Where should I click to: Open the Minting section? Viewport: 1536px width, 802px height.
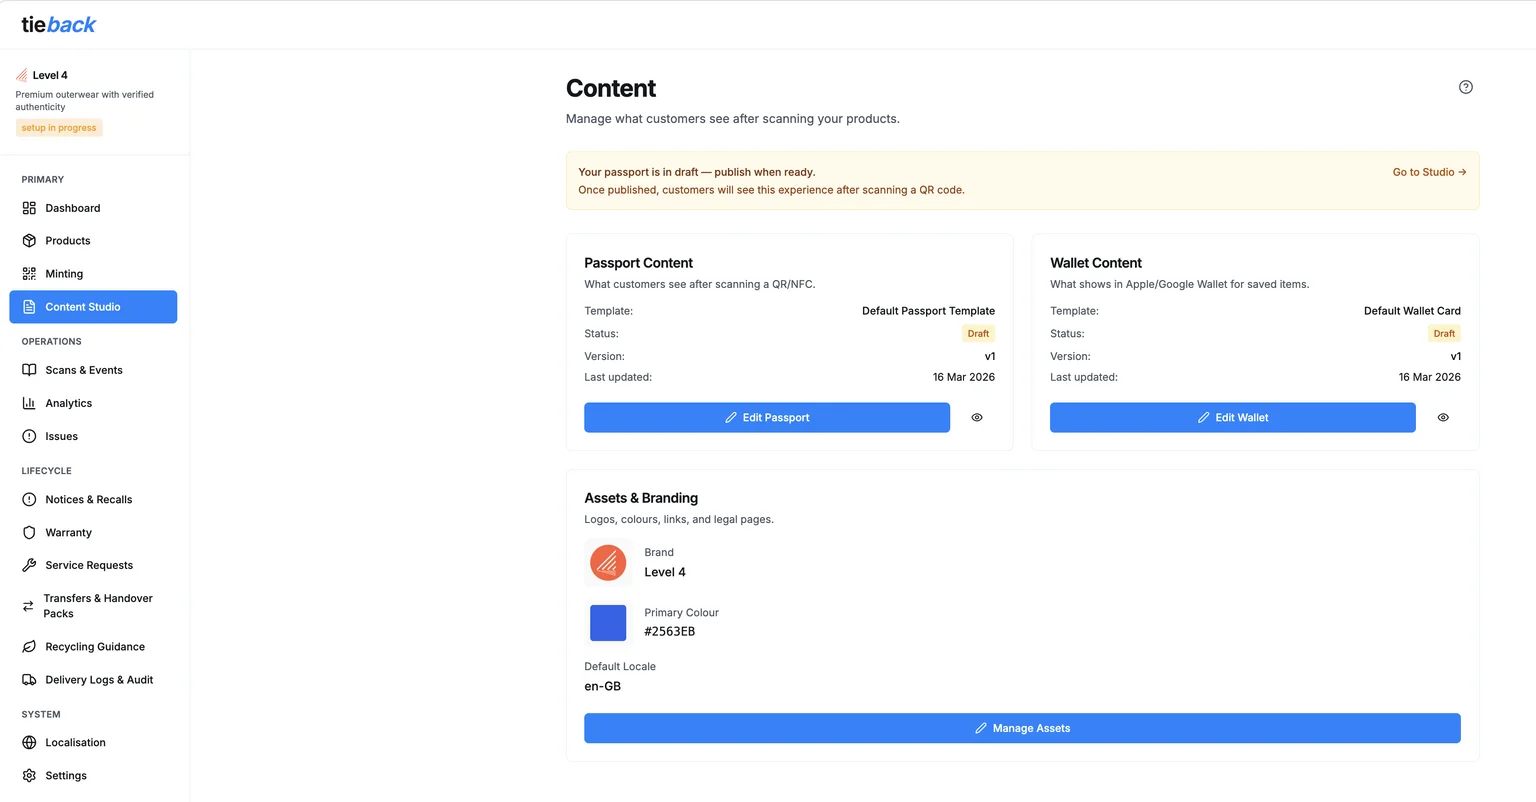(x=63, y=273)
